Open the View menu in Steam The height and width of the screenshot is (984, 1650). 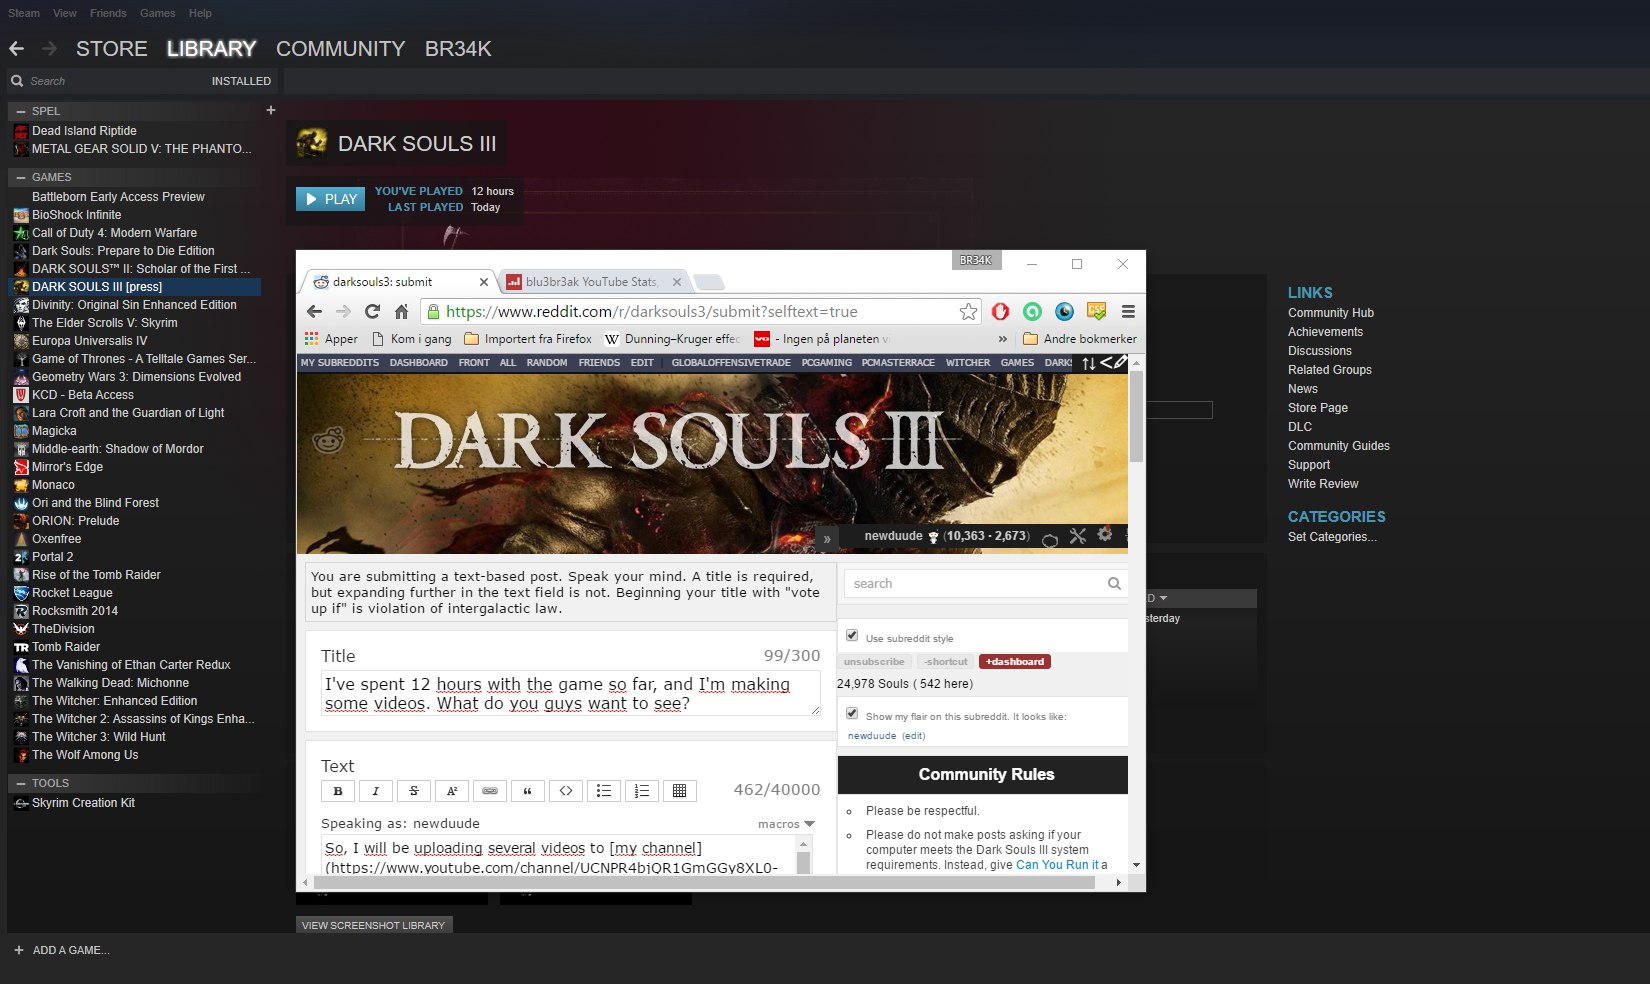65,13
